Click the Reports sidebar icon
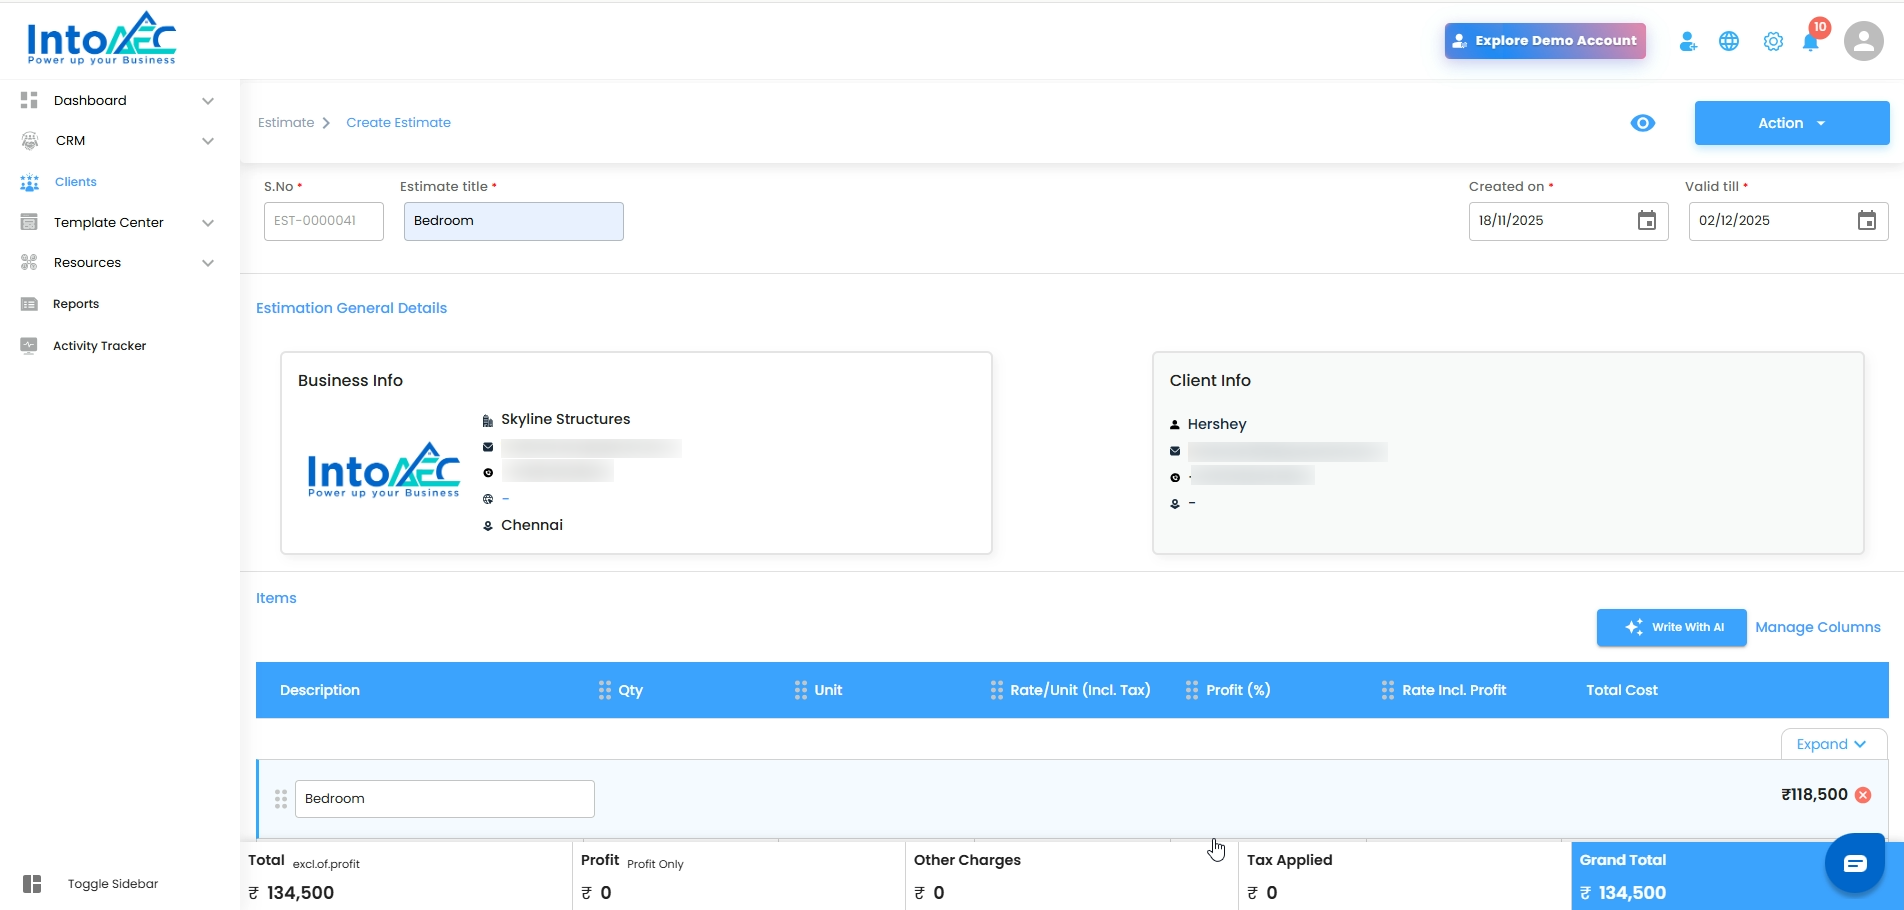Screen dimensions: 1904x910 pos(29,304)
